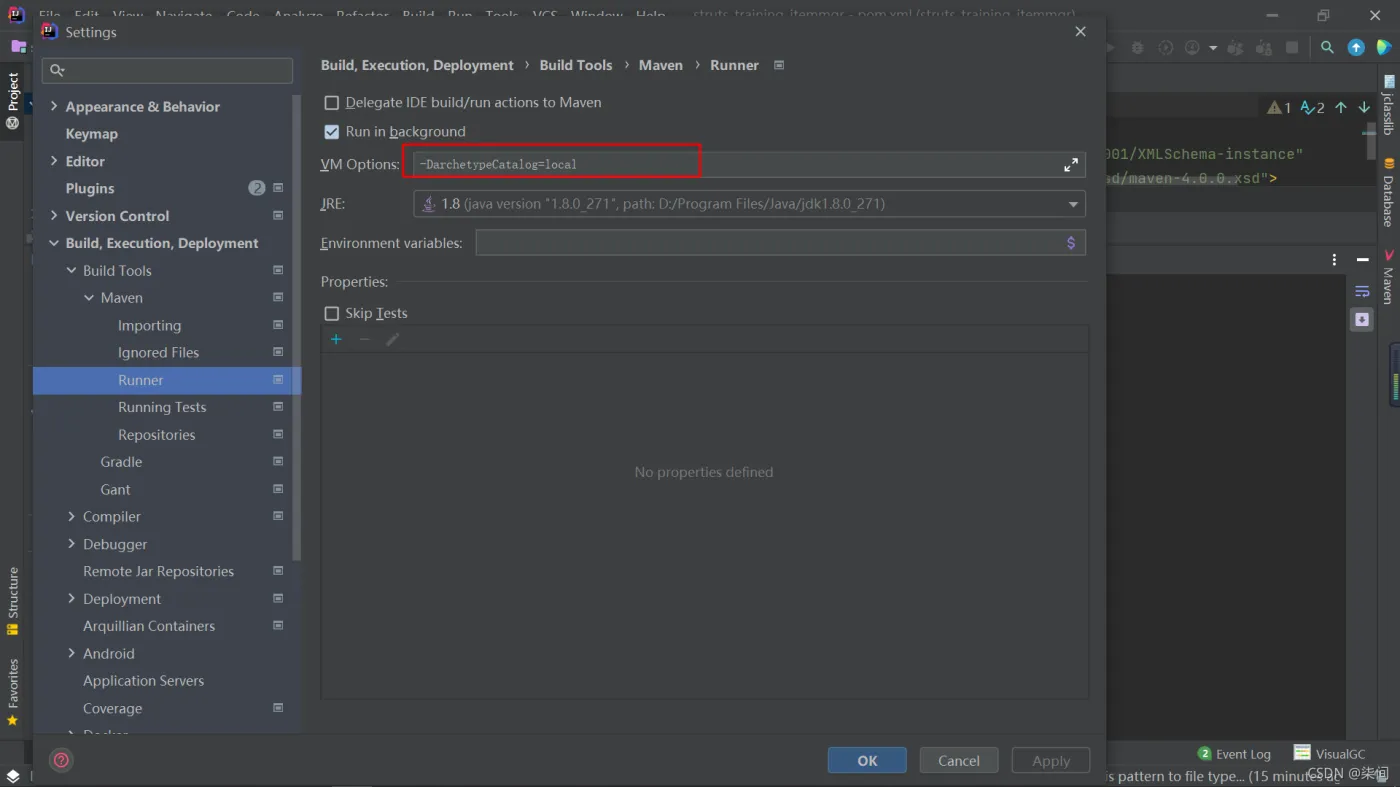Click the help question mark icon in Settings
Viewport: 1400px width, 787px height.
61,760
